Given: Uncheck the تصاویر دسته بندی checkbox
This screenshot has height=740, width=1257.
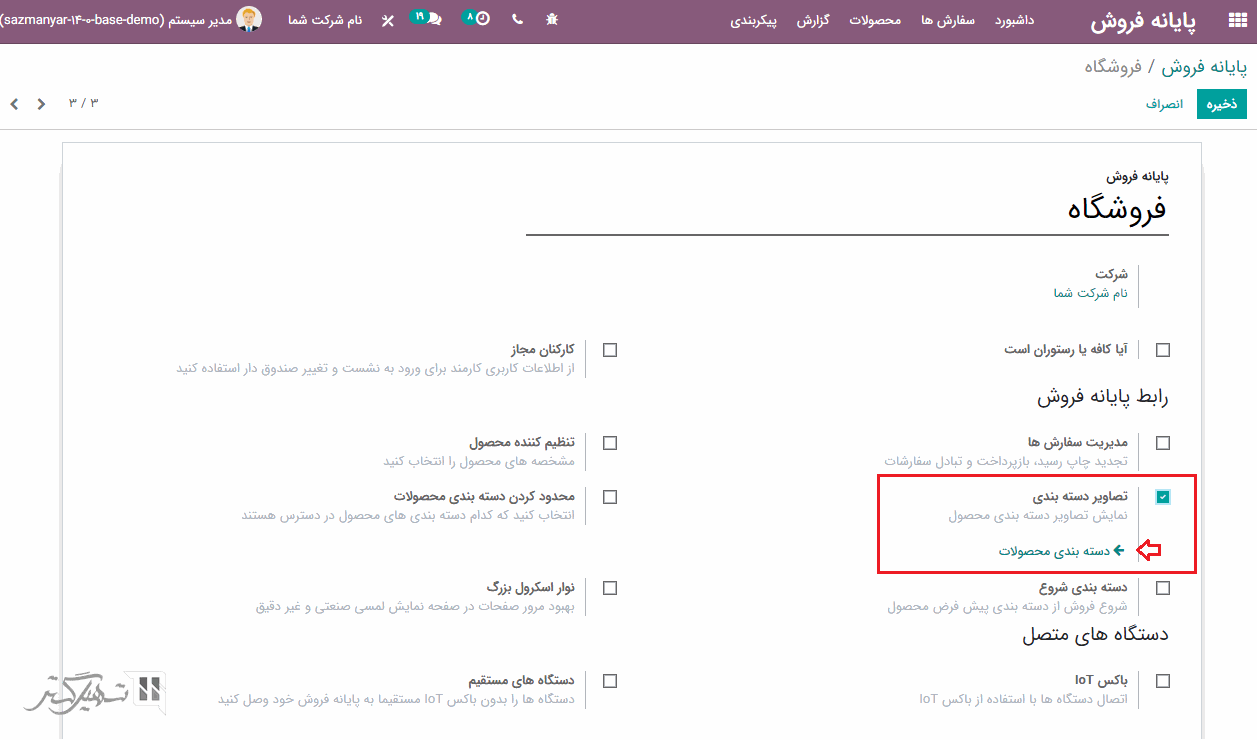Looking at the screenshot, I should tap(1163, 497).
